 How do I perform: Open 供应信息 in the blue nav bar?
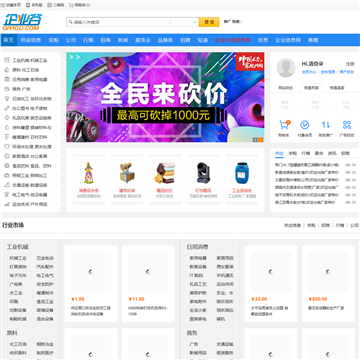click(x=31, y=40)
